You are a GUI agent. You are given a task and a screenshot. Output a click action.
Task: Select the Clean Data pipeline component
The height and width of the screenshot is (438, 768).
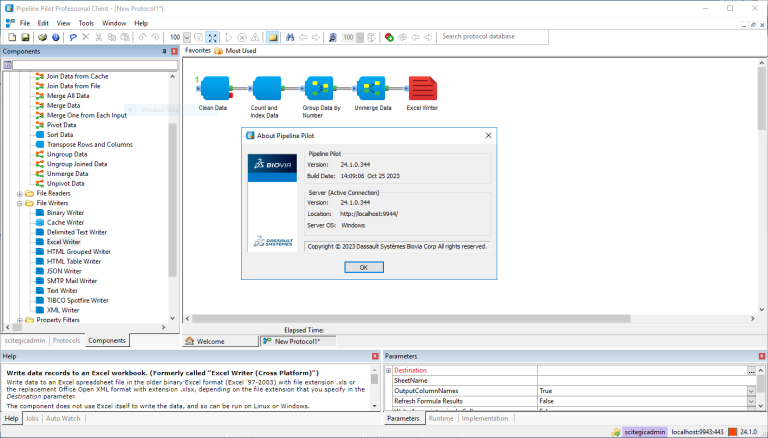tap(215, 88)
